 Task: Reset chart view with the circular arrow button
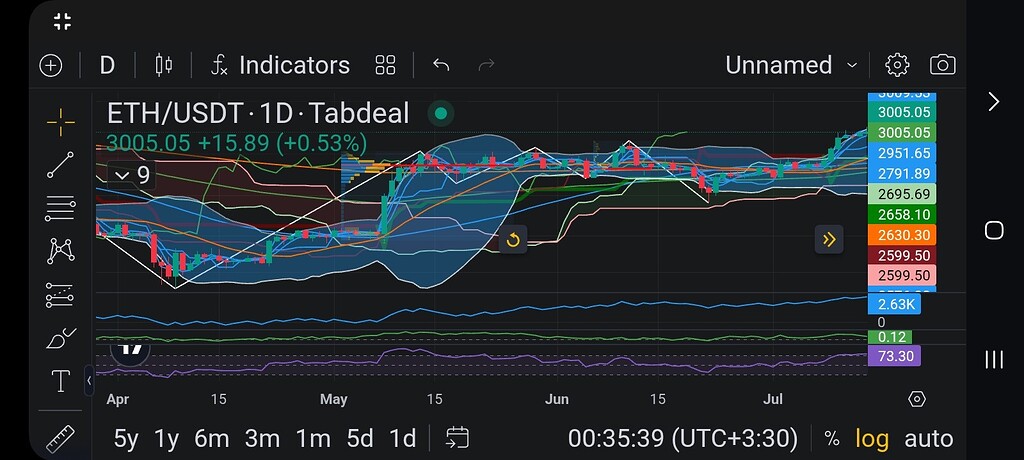click(513, 240)
